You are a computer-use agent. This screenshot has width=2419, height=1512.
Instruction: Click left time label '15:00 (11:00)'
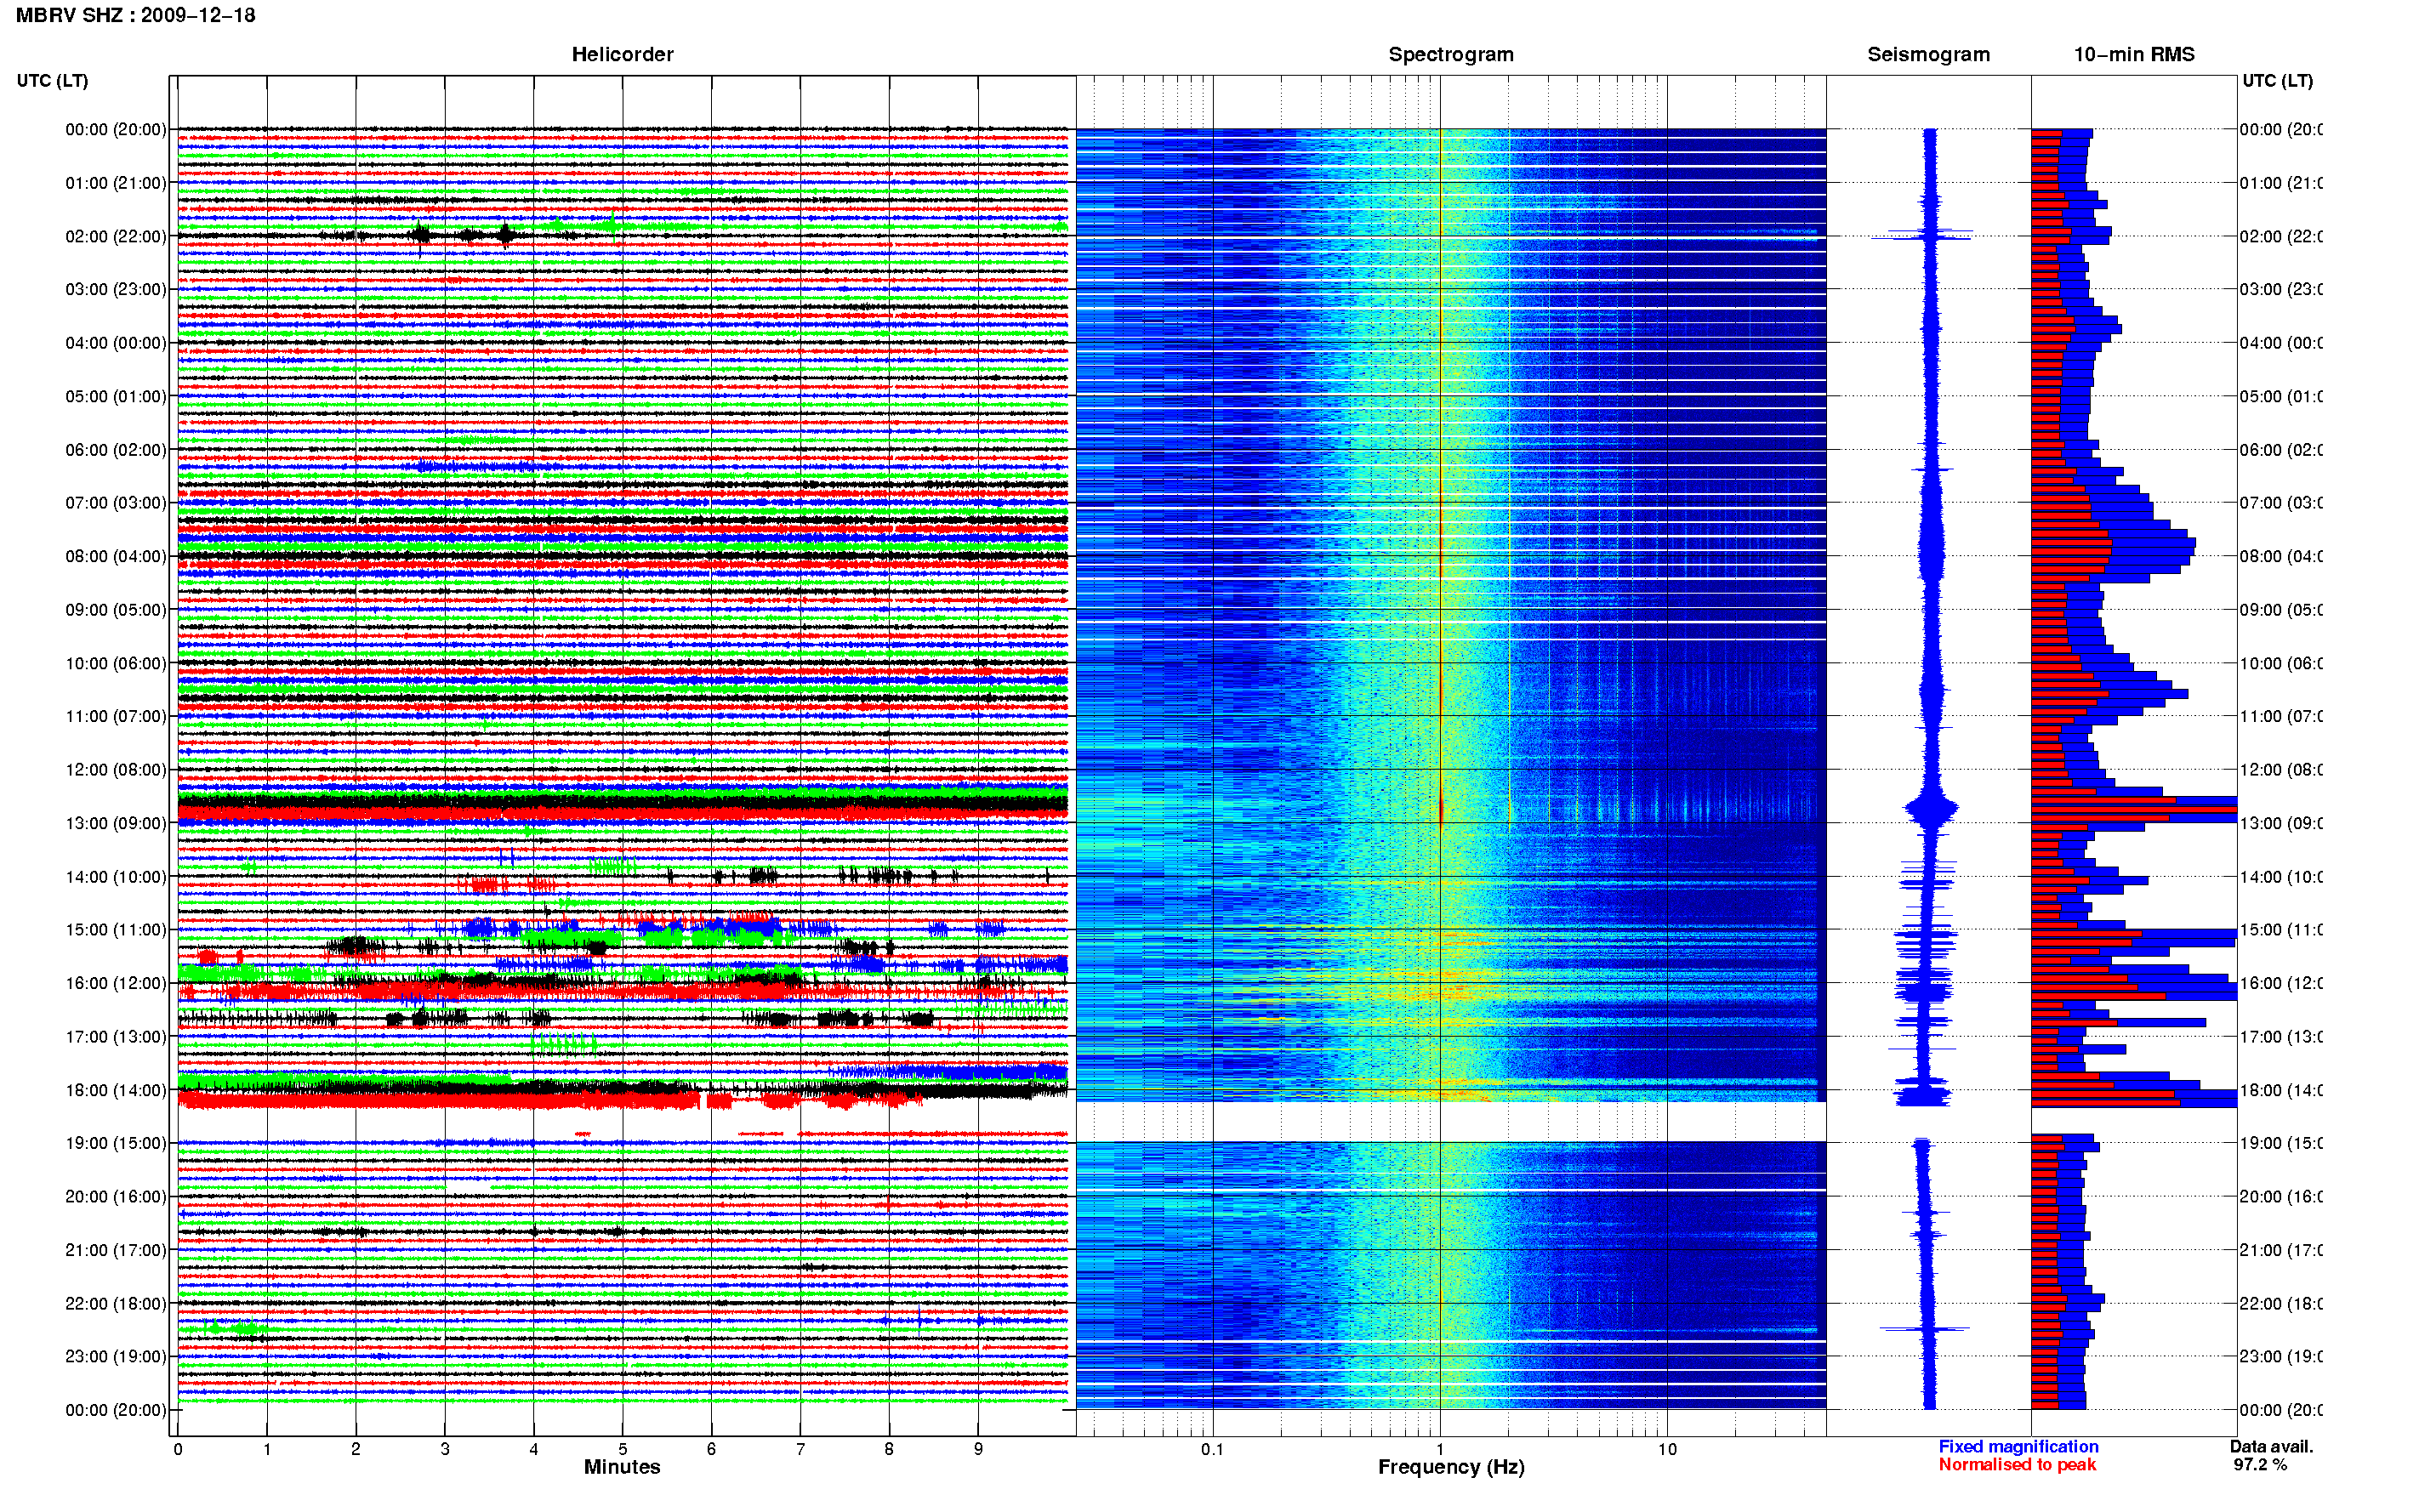116,930
